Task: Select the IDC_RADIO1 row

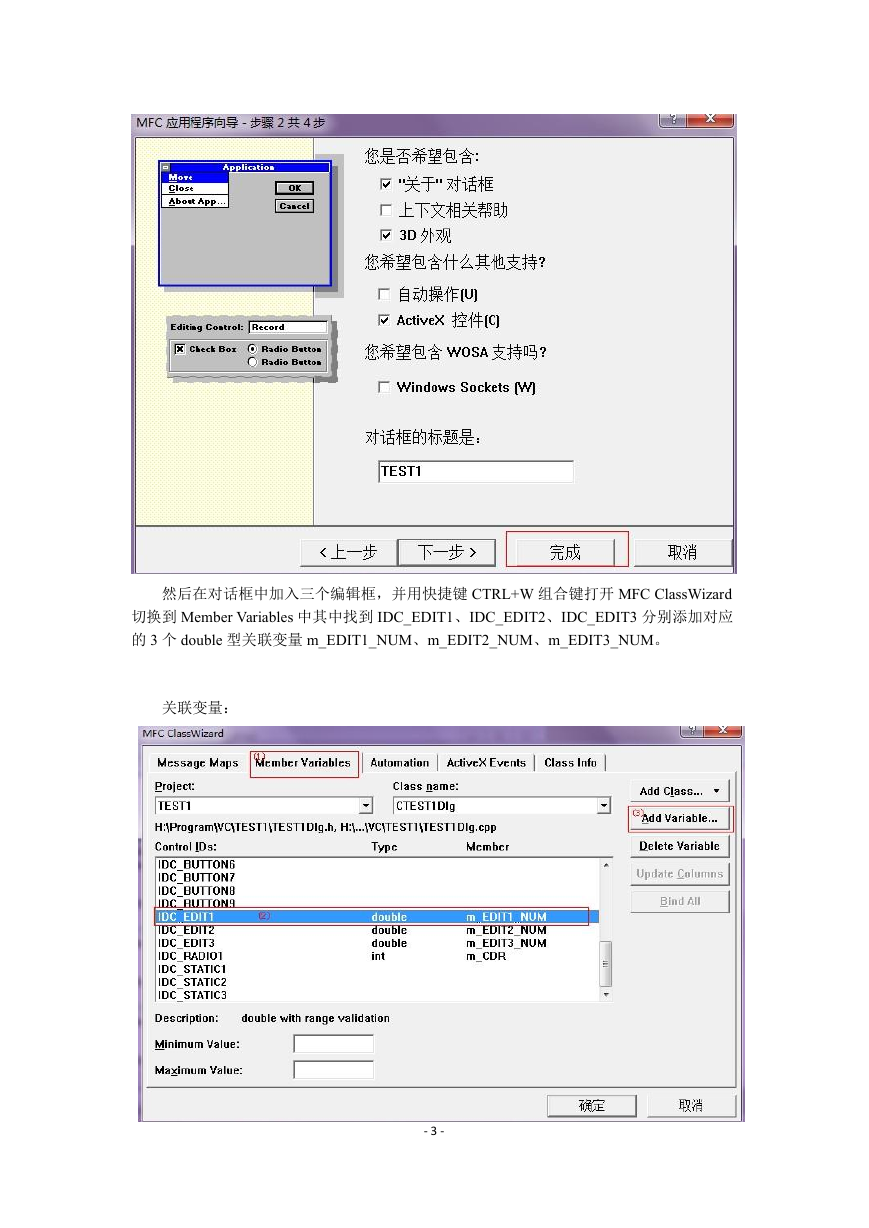Action: click(377, 956)
